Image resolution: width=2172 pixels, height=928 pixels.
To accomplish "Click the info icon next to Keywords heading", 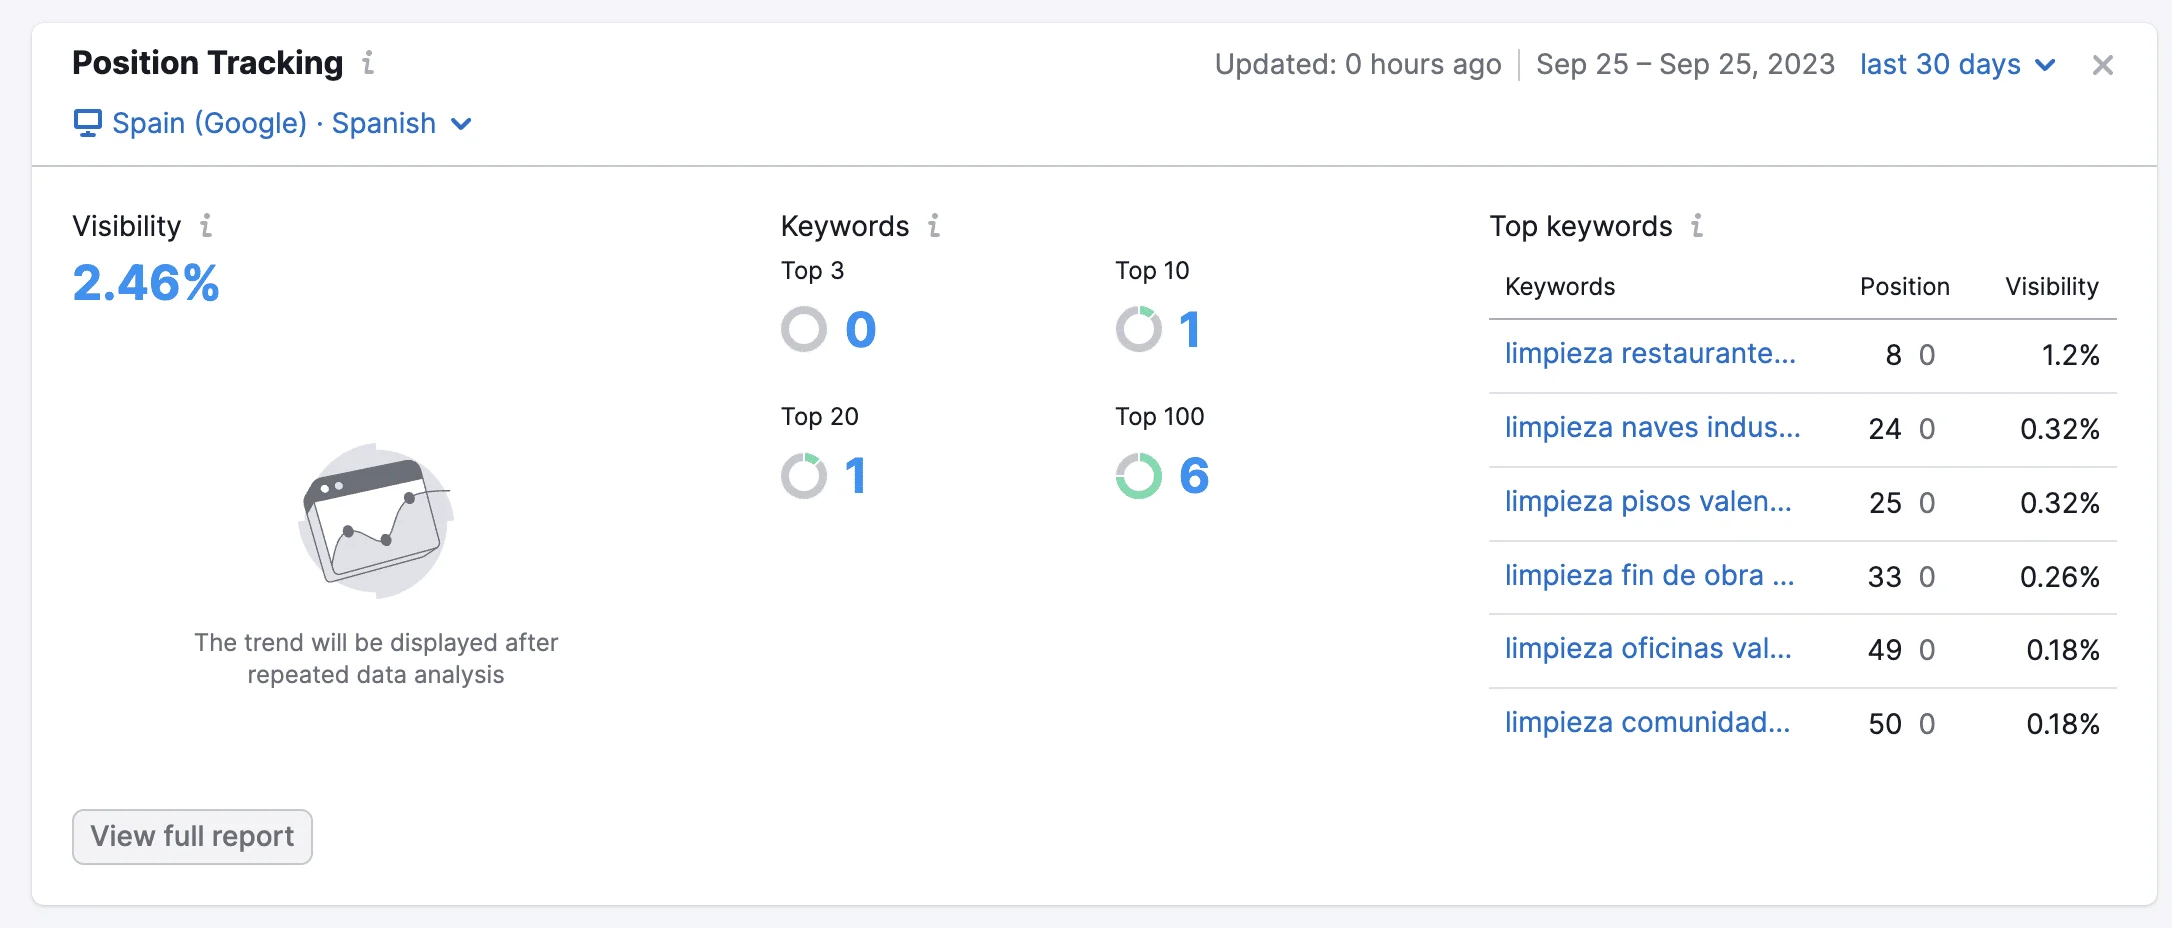I will [934, 225].
